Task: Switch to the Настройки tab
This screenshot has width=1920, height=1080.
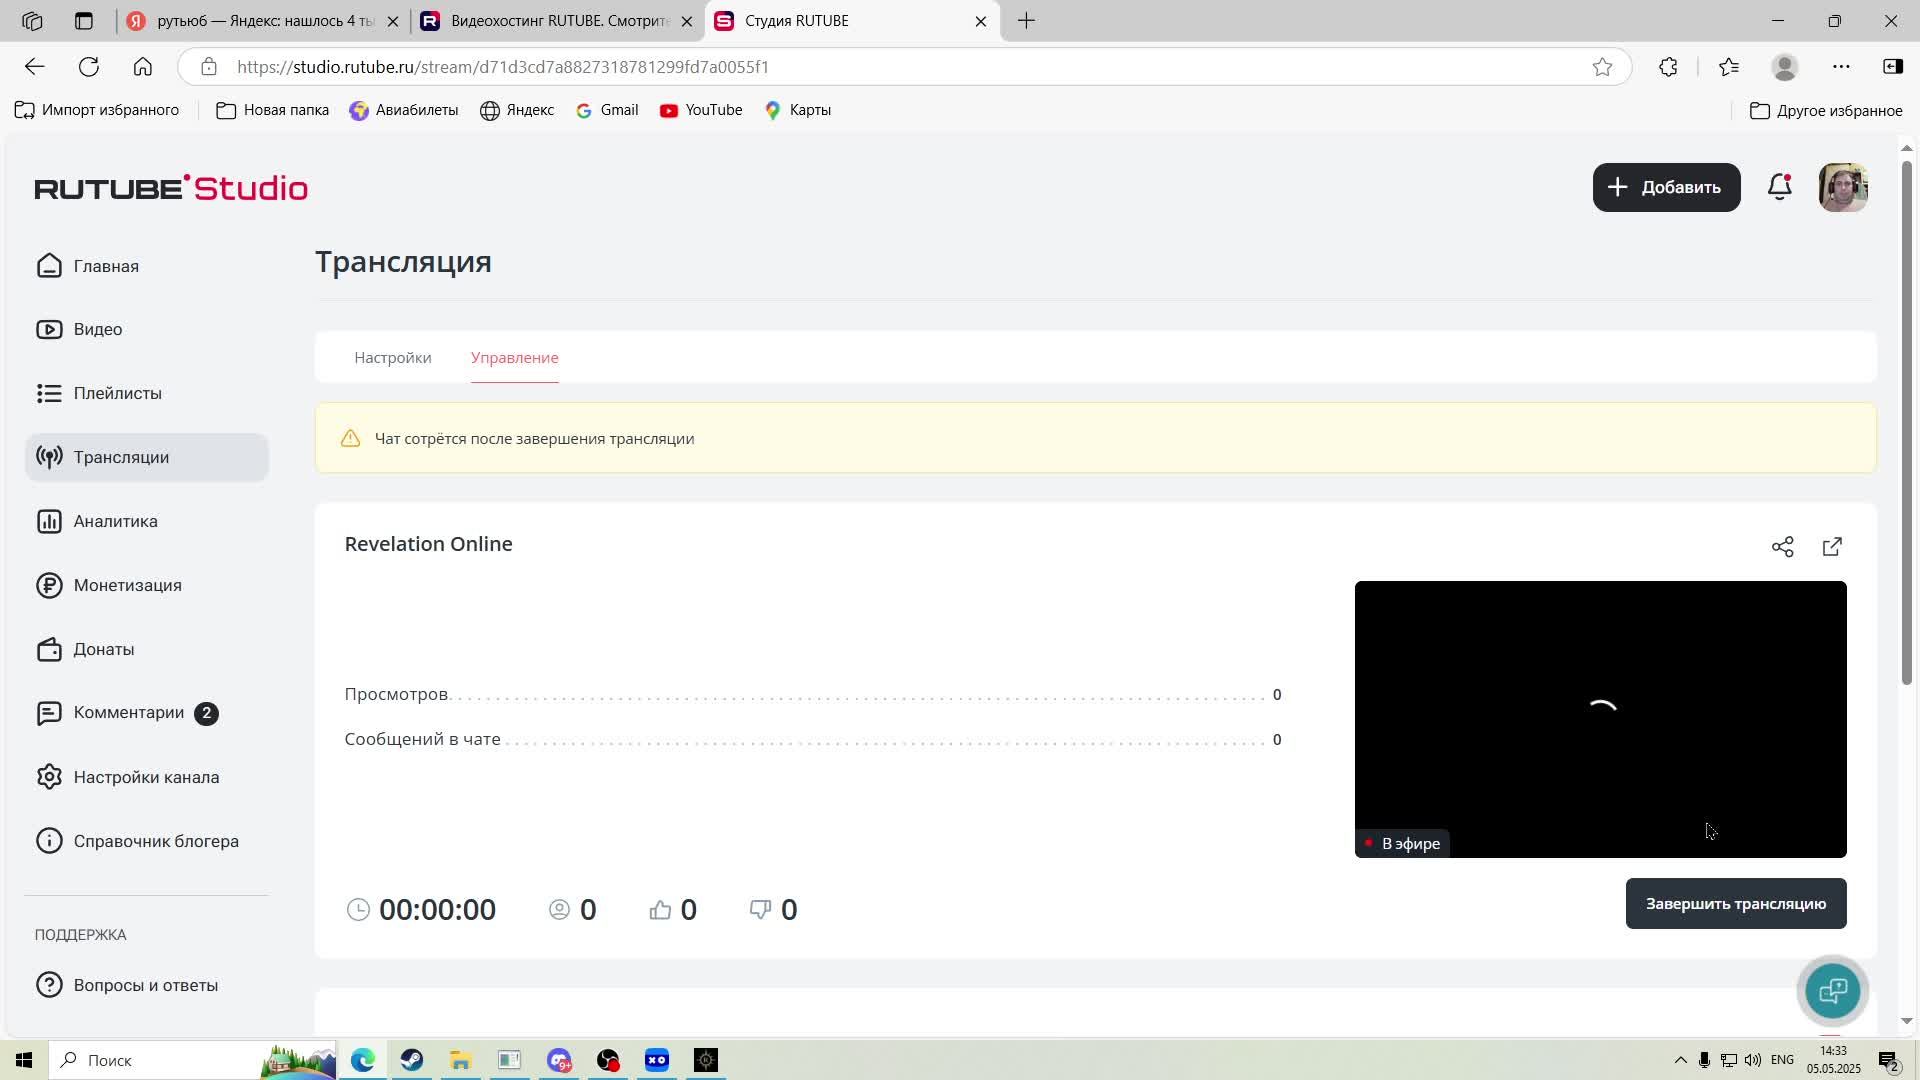Action: coord(393,358)
